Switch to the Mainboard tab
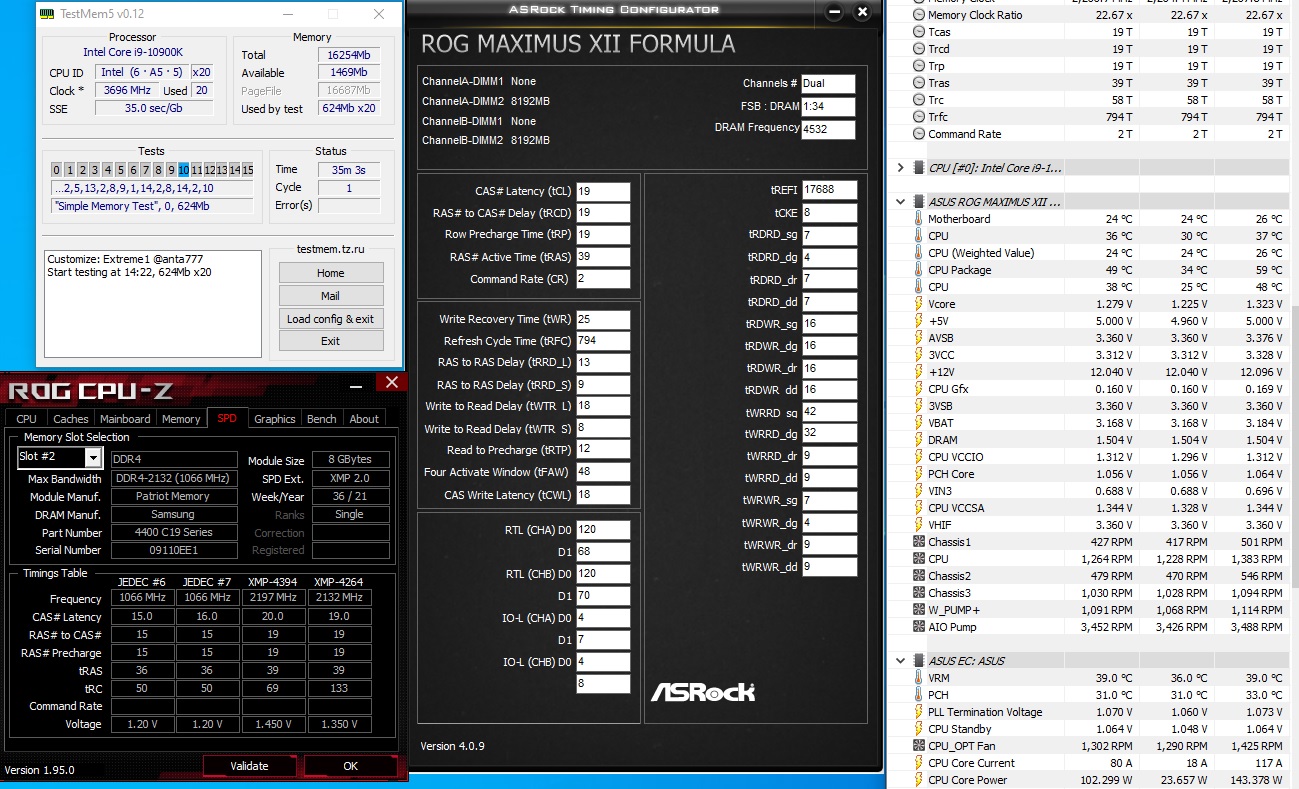This screenshot has width=1299, height=789. pyautogui.click(x=125, y=419)
